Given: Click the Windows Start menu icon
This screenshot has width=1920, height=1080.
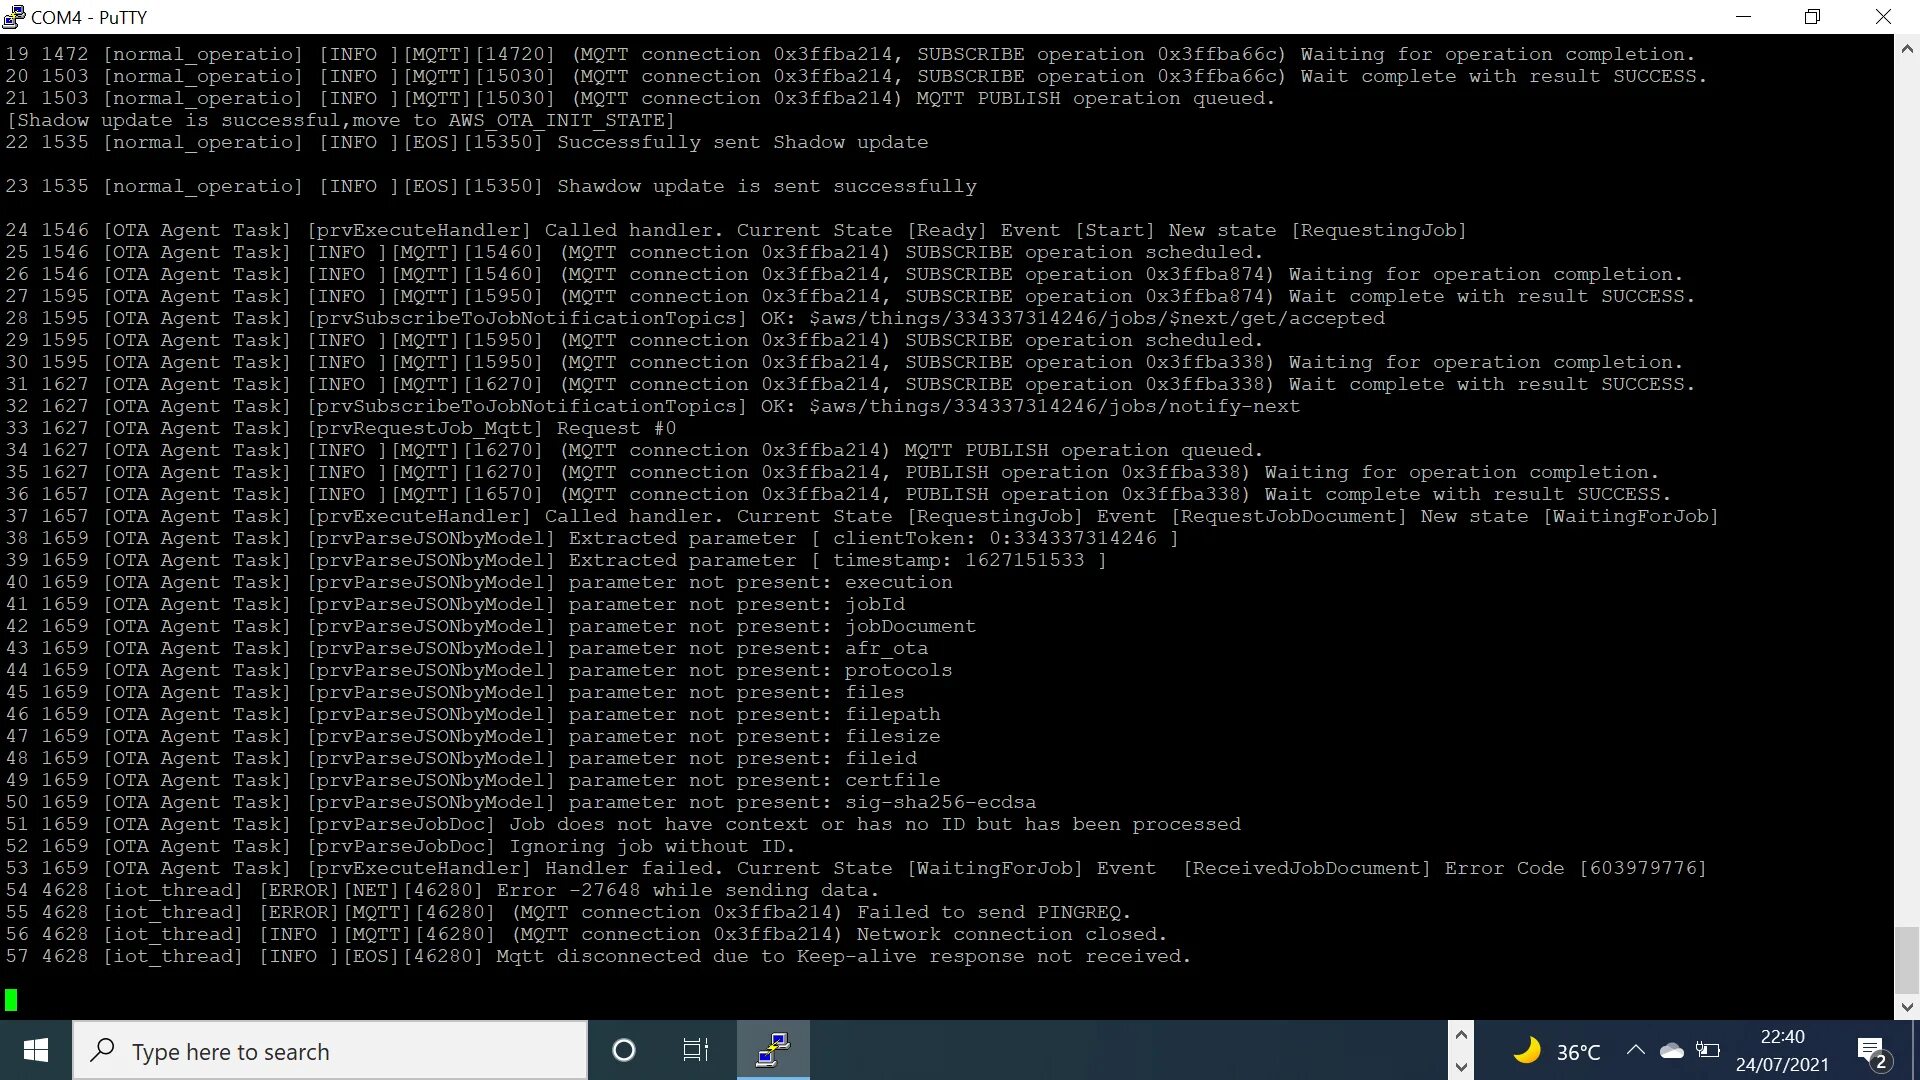Looking at the screenshot, I should pos(36,1051).
